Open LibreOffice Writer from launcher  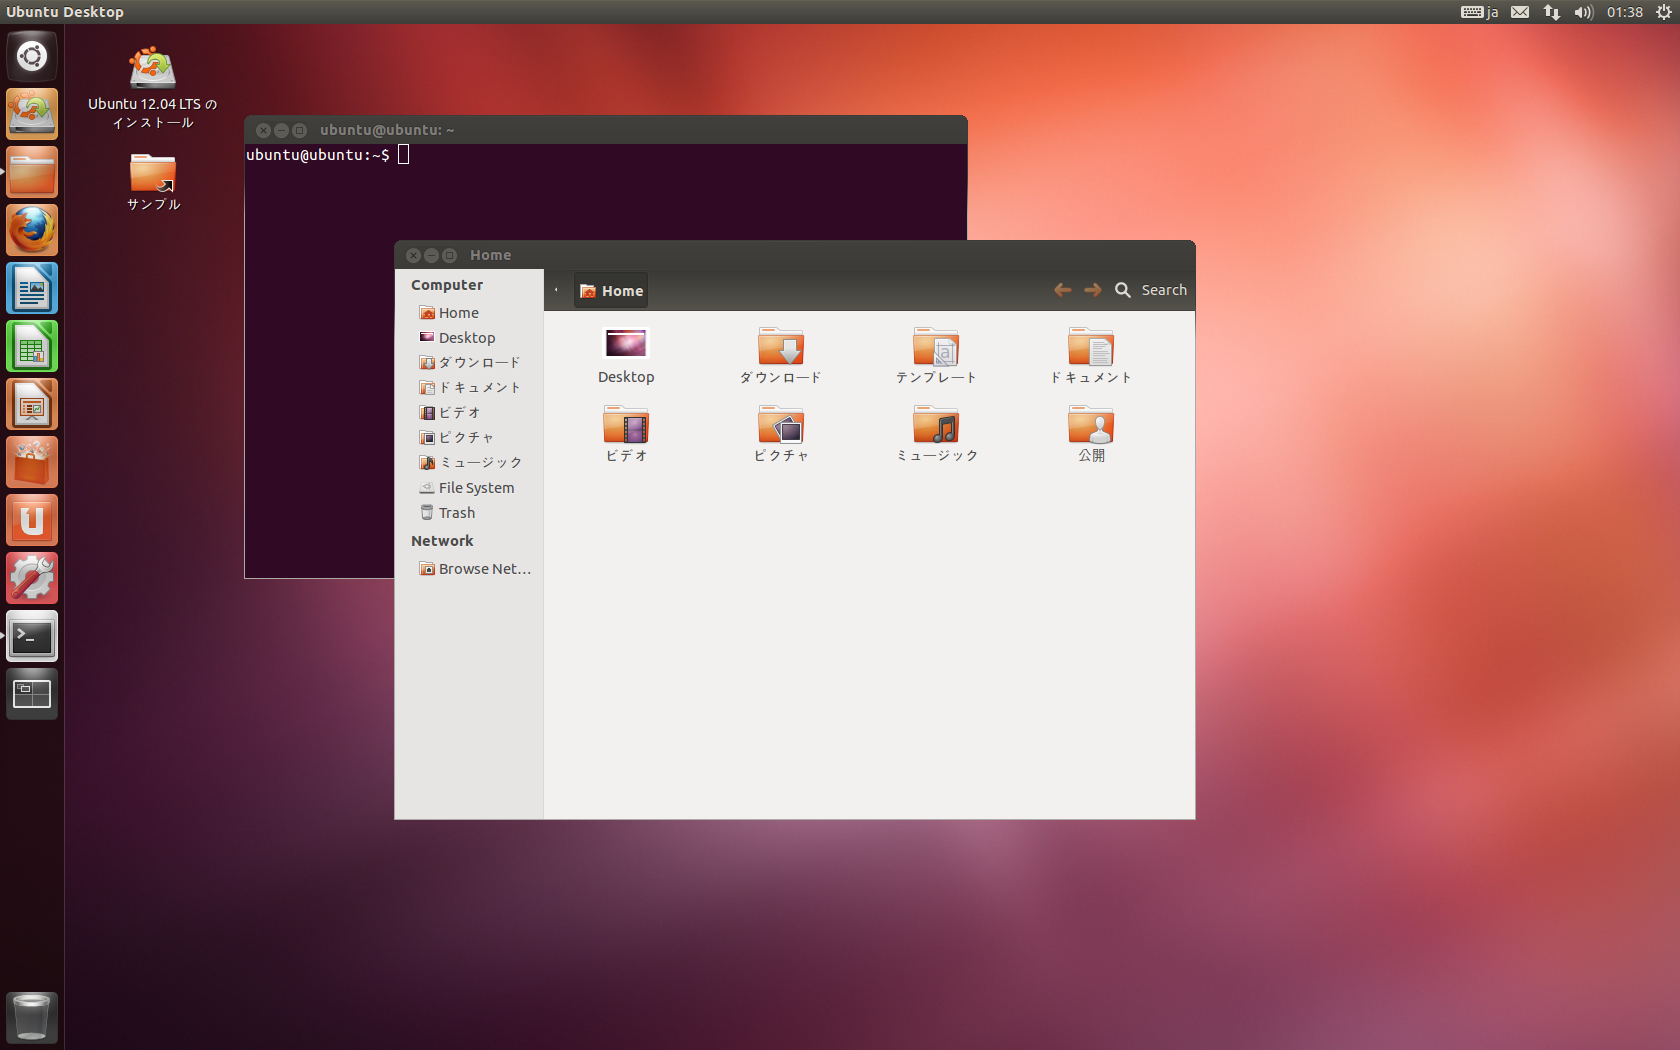click(32, 288)
